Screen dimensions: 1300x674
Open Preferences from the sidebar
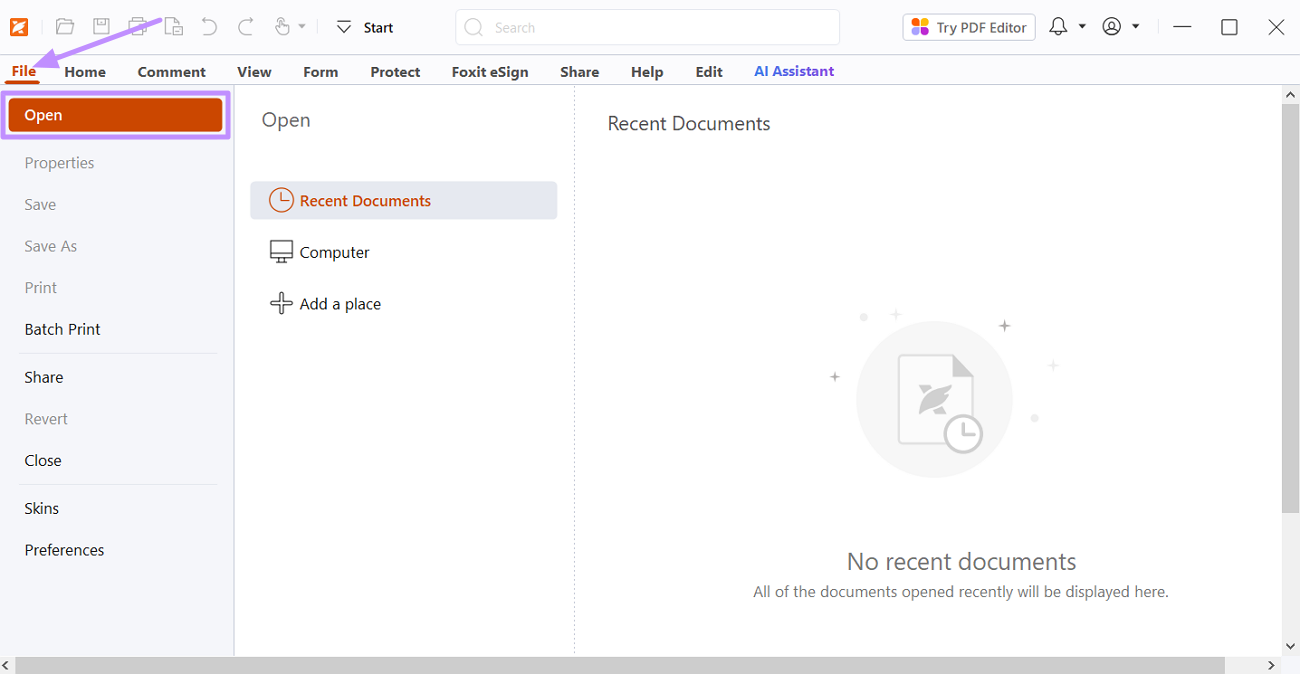click(64, 549)
